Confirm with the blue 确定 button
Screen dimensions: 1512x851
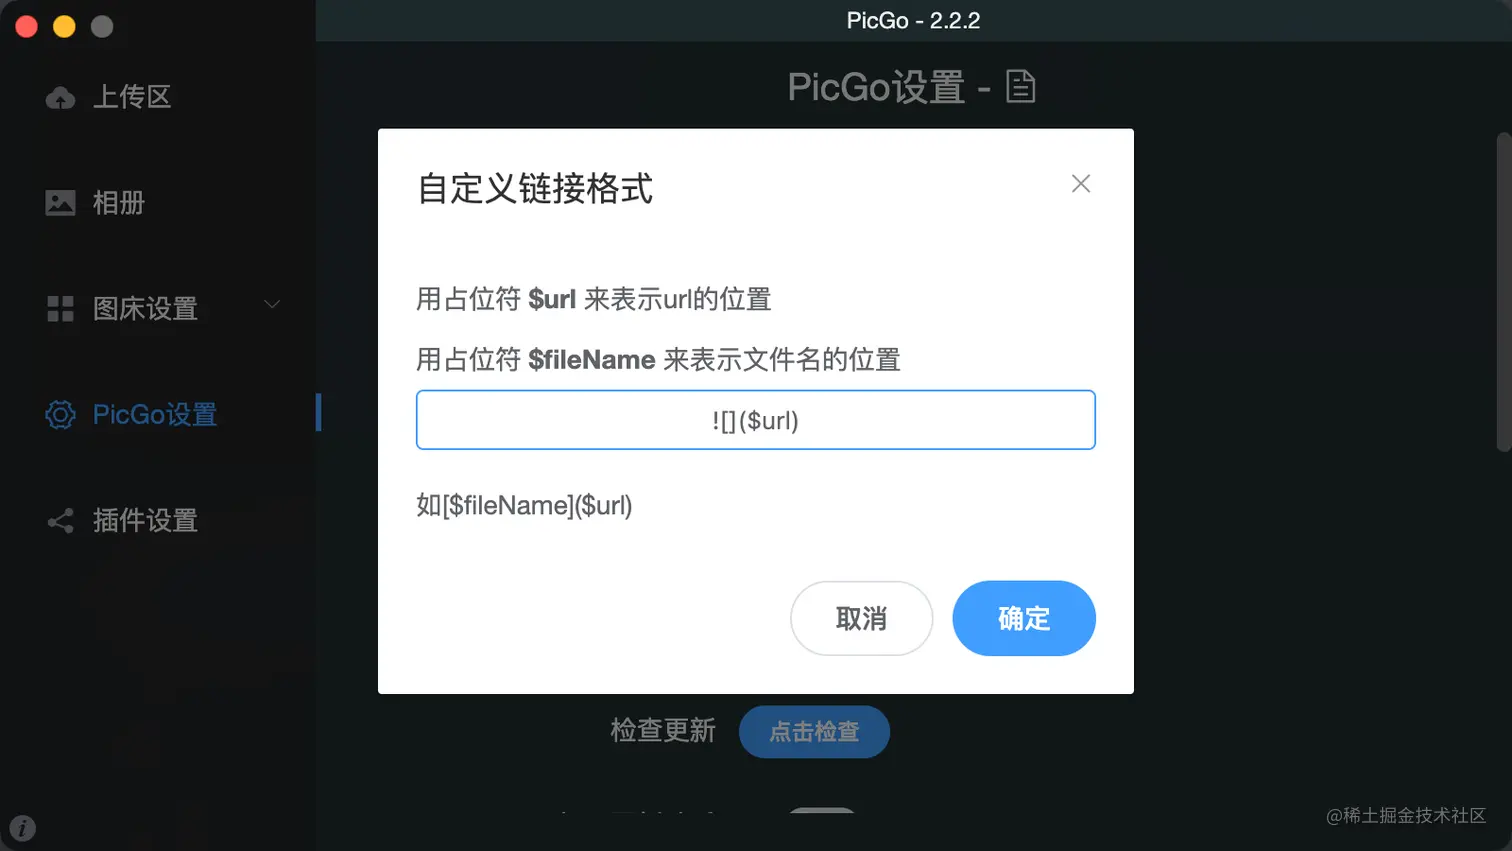pos(1024,619)
